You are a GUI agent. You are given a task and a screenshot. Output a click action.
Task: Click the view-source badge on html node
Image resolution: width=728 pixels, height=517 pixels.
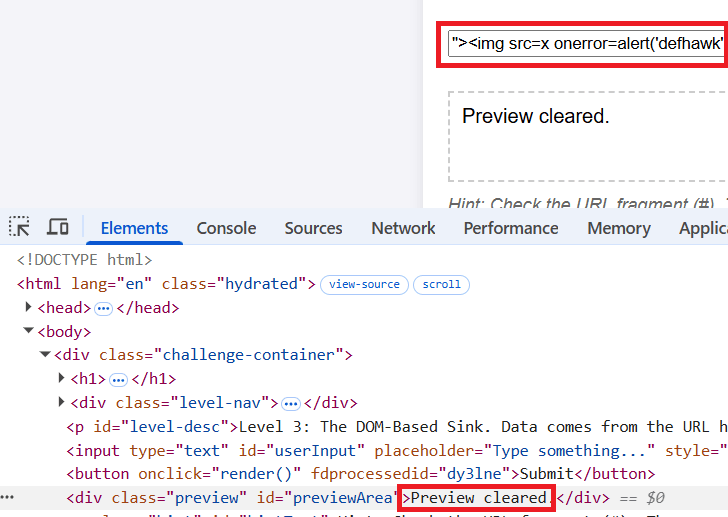[364, 284]
